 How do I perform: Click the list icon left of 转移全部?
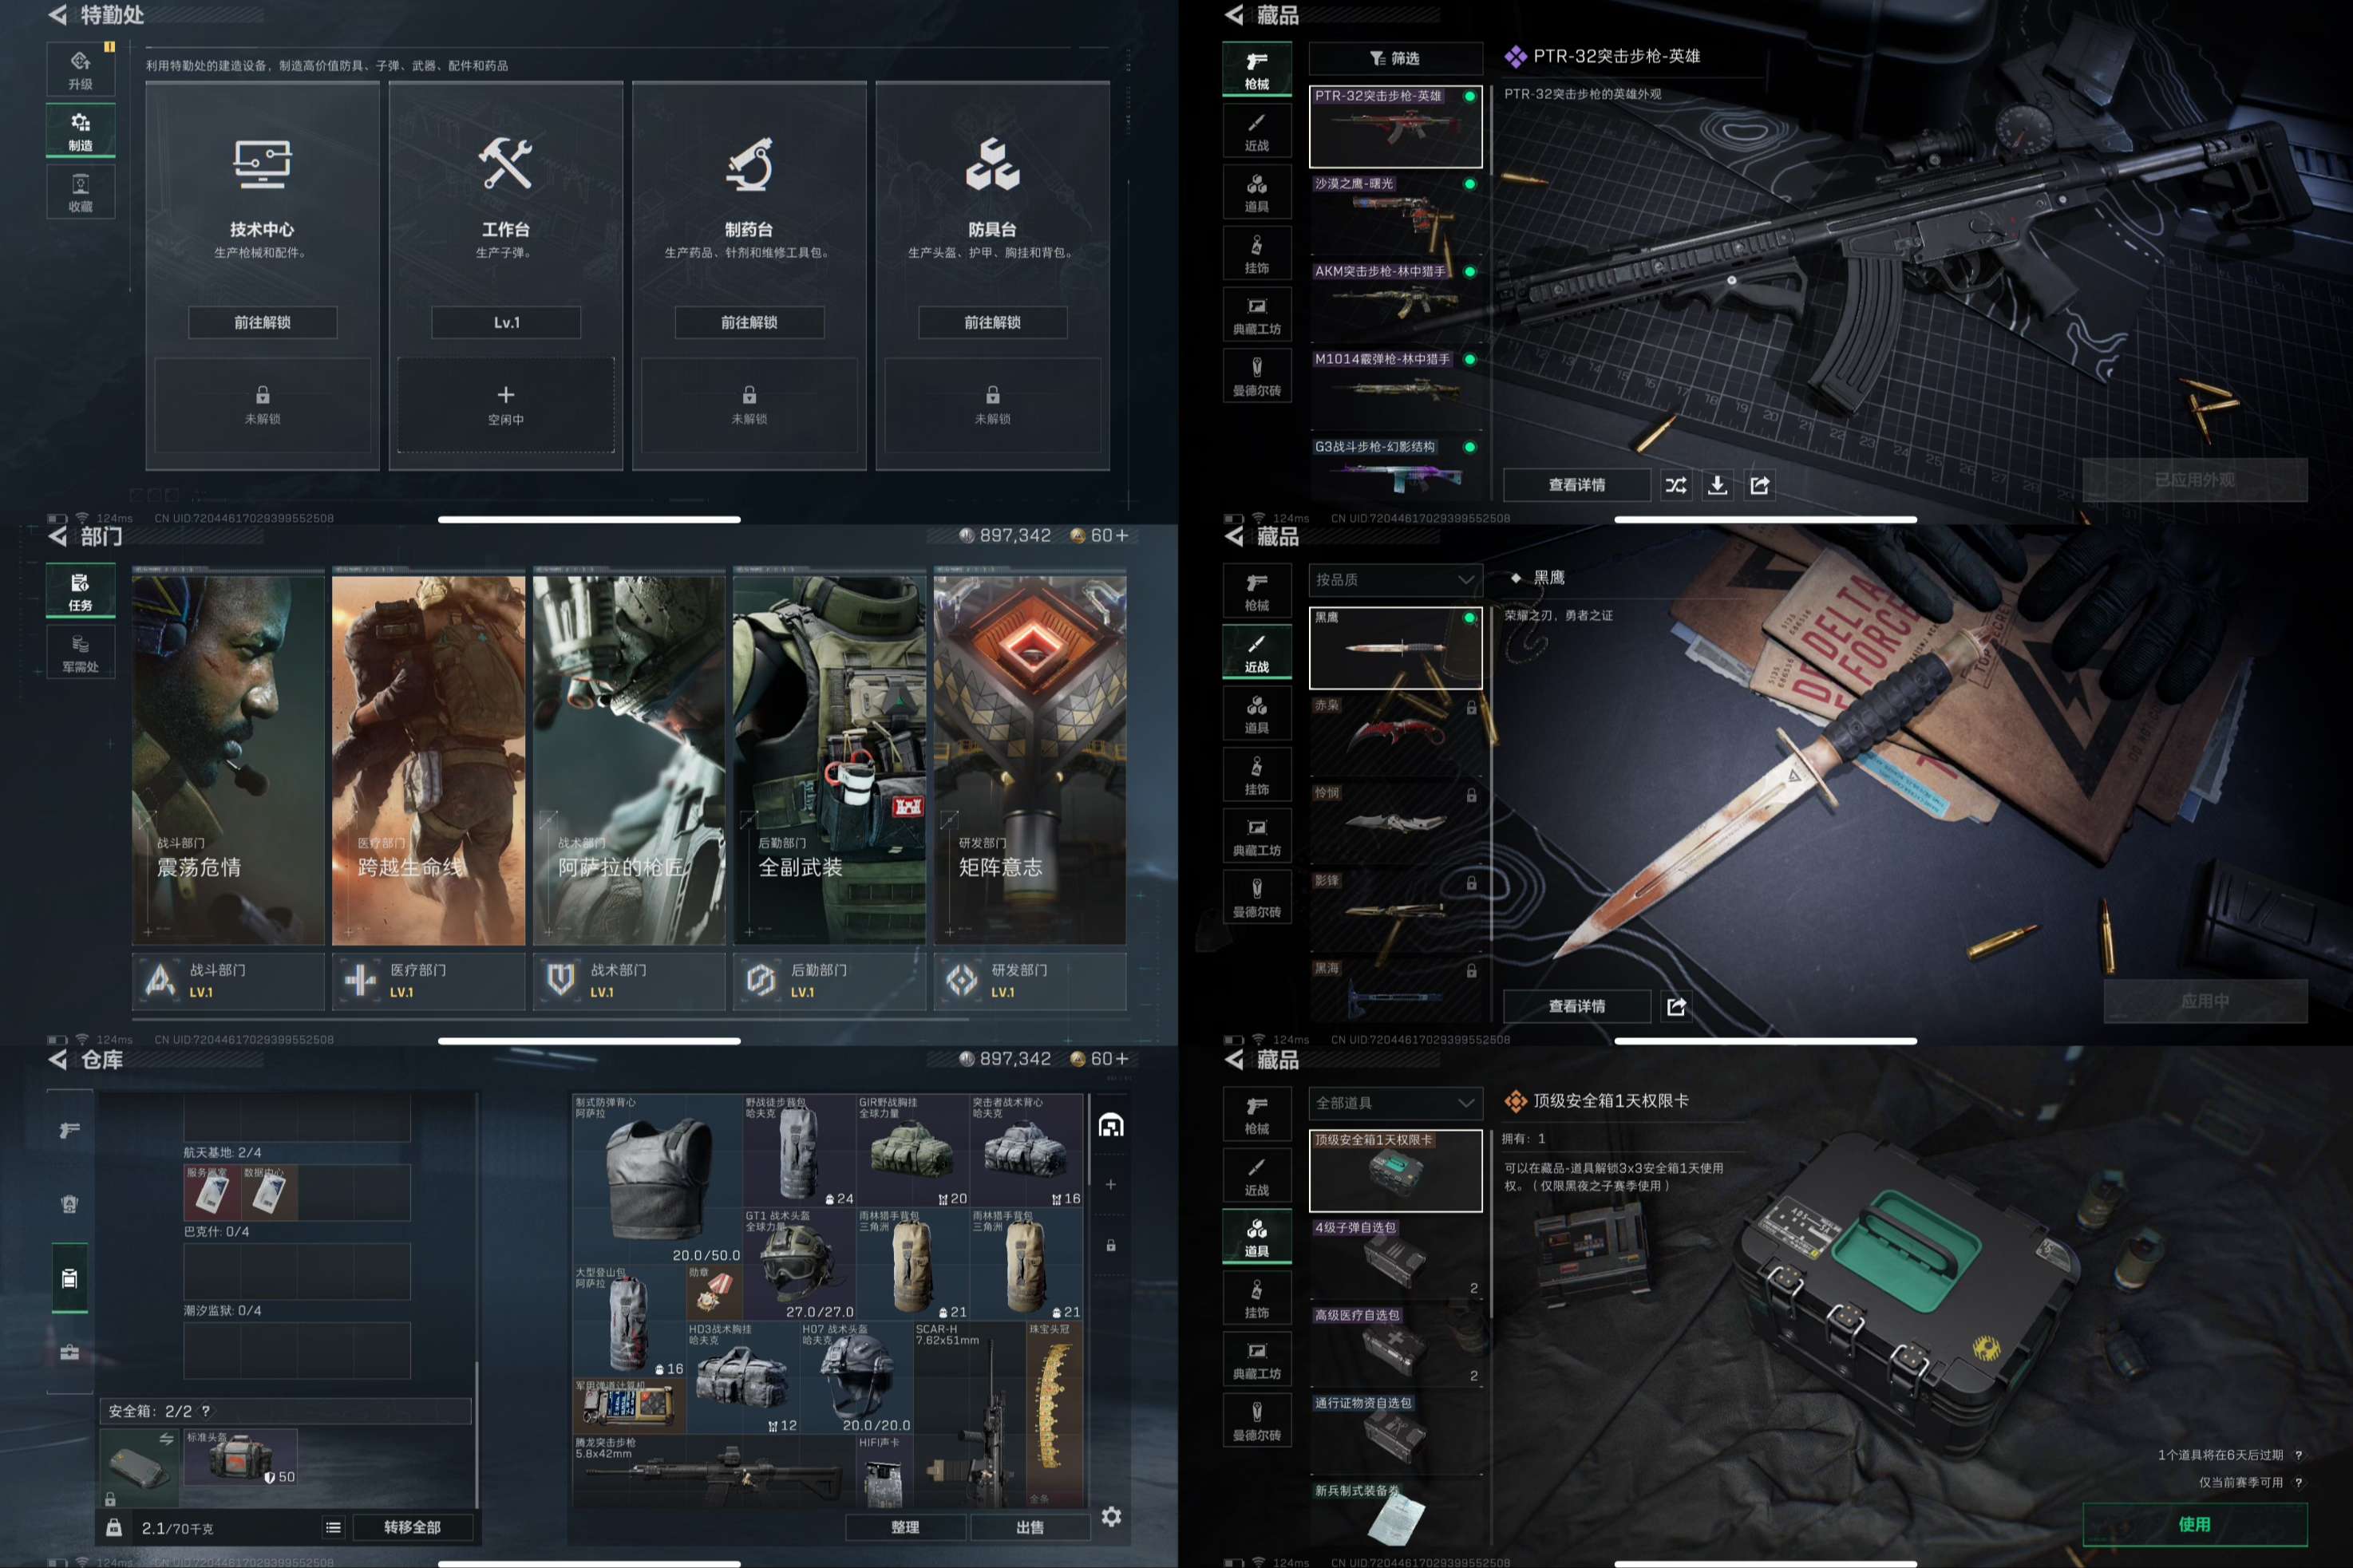point(333,1527)
